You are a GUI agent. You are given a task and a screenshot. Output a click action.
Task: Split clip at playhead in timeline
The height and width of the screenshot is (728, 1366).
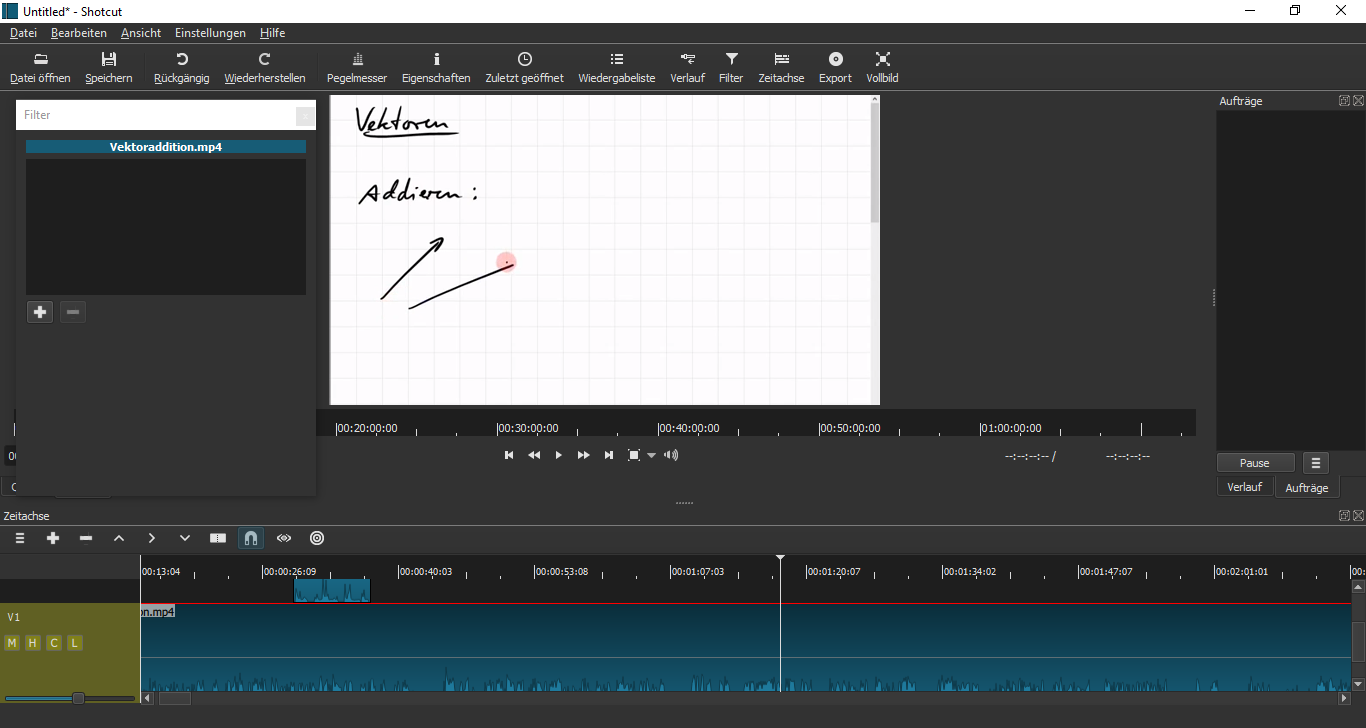pyautogui.click(x=218, y=538)
